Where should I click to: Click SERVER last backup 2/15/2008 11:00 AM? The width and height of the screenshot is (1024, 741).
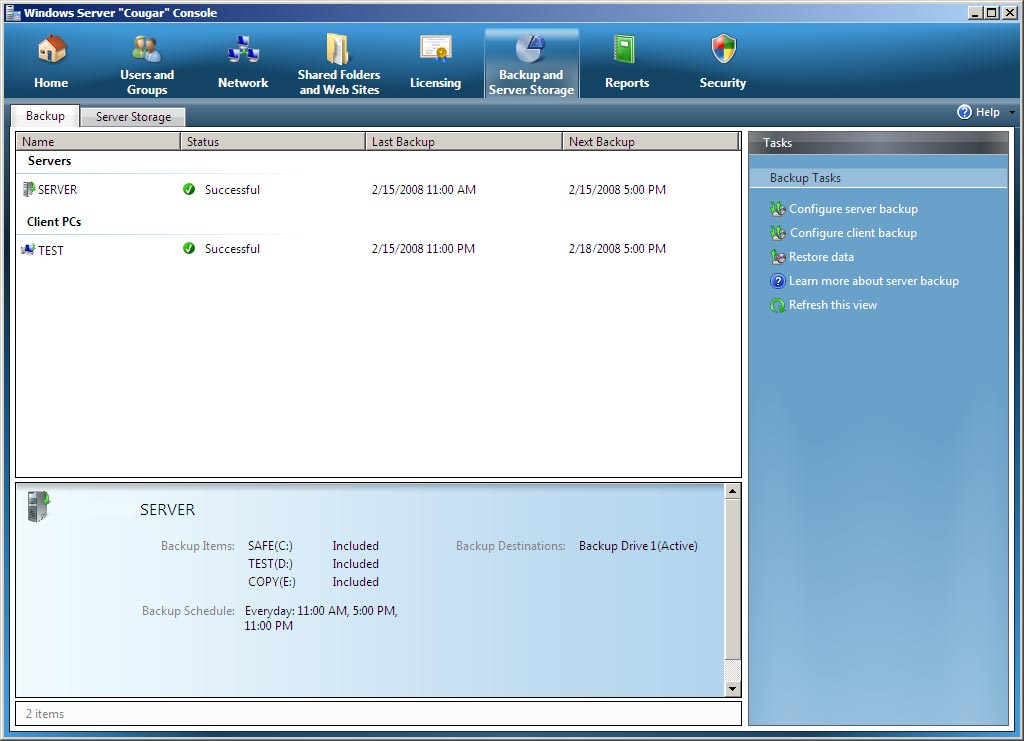[424, 189]
